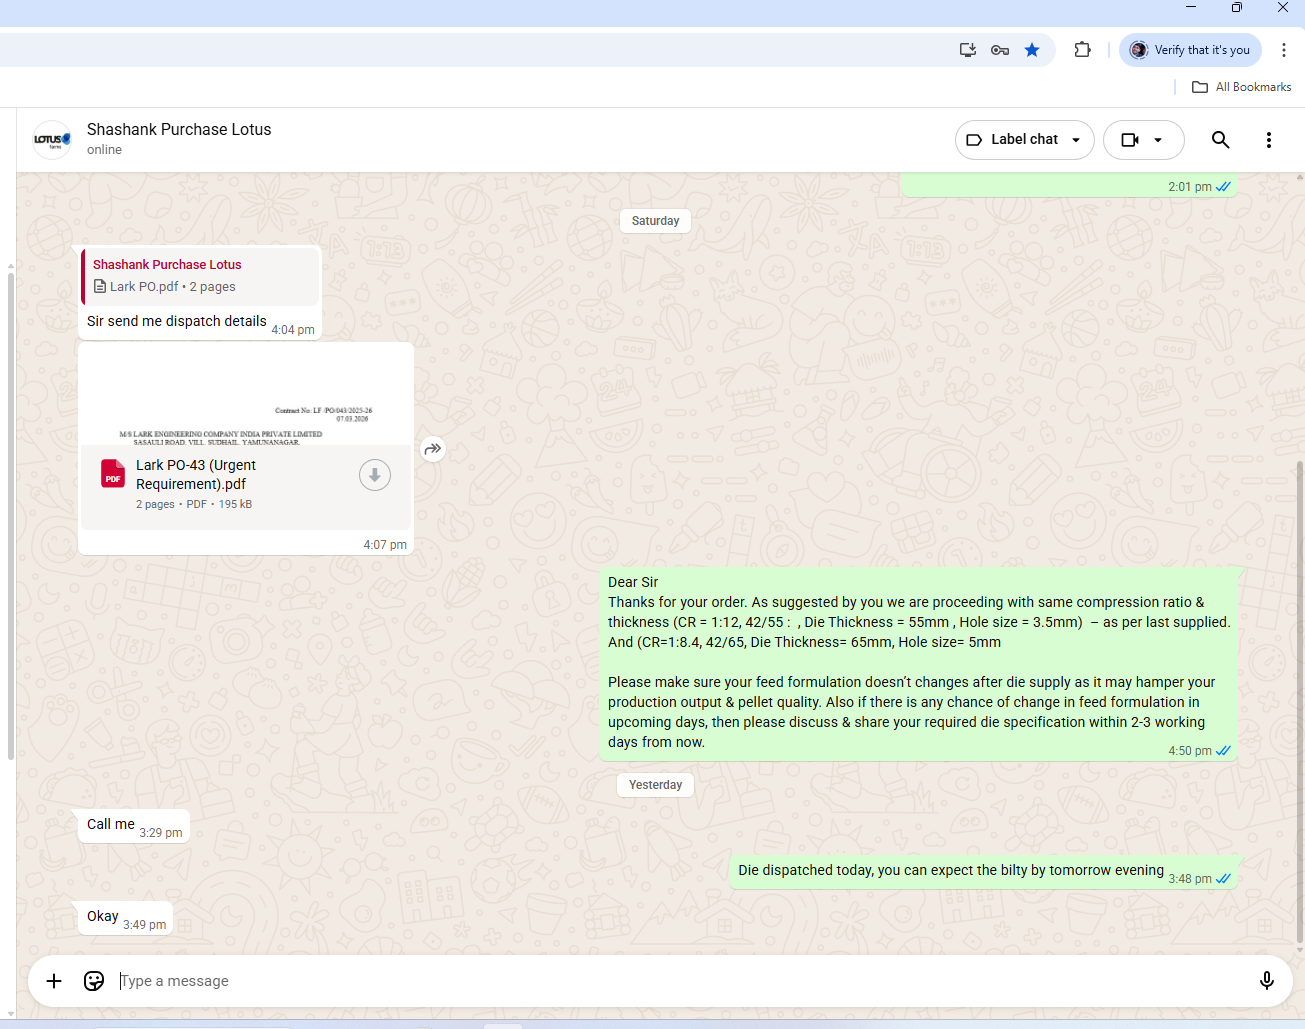
Task: Click the Lark PO-43 PDF preview thumbnail
Action: click(246, 395)
